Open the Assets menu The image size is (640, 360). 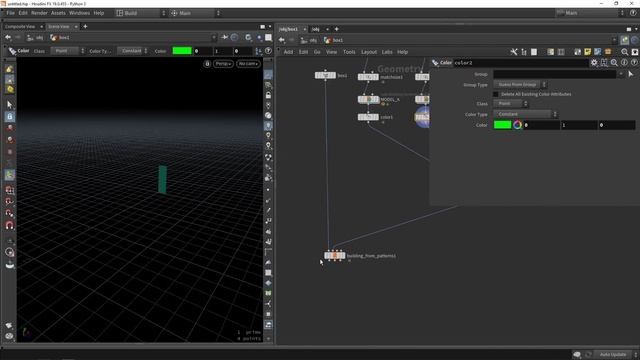58,13
